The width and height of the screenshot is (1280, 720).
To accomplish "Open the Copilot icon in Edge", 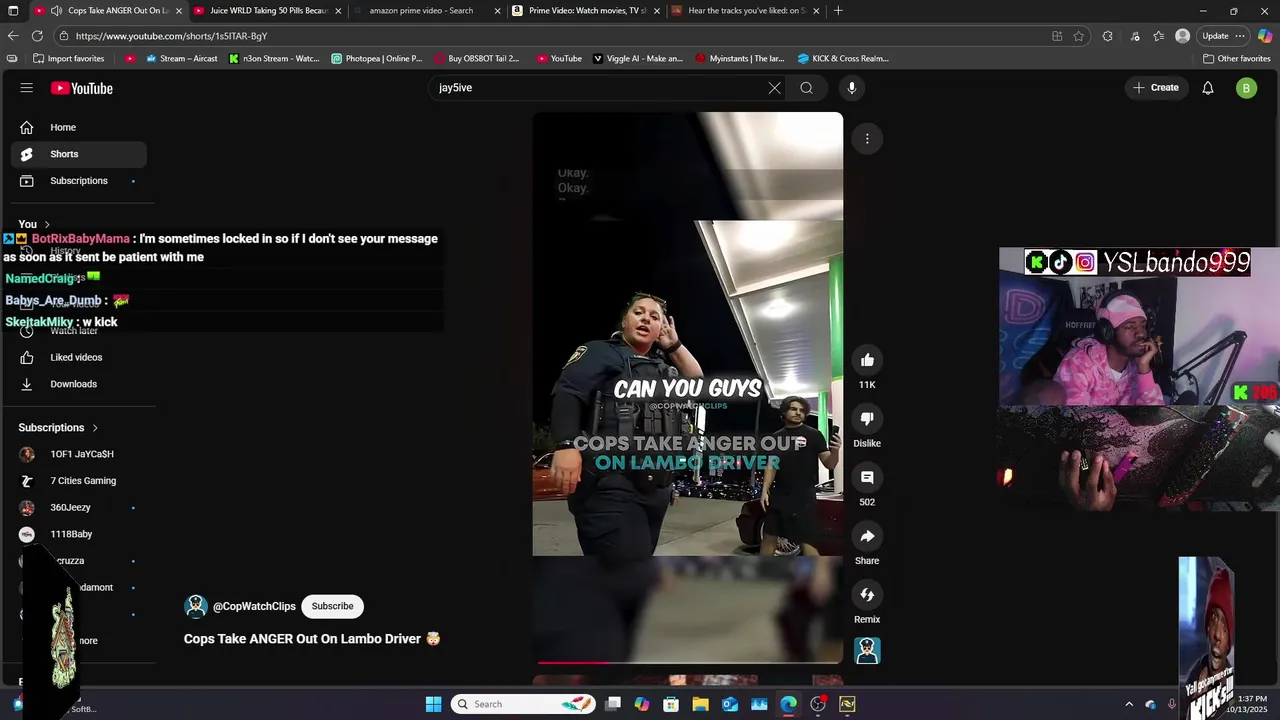I will (x=1265, y=36).
